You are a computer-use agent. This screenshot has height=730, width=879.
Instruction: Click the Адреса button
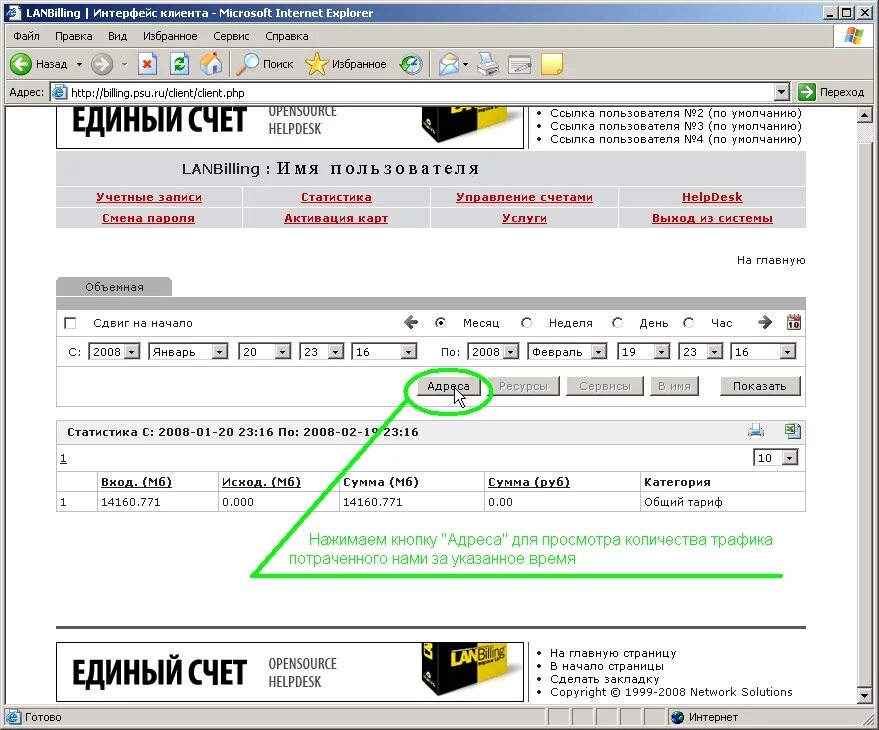[448, 386]
